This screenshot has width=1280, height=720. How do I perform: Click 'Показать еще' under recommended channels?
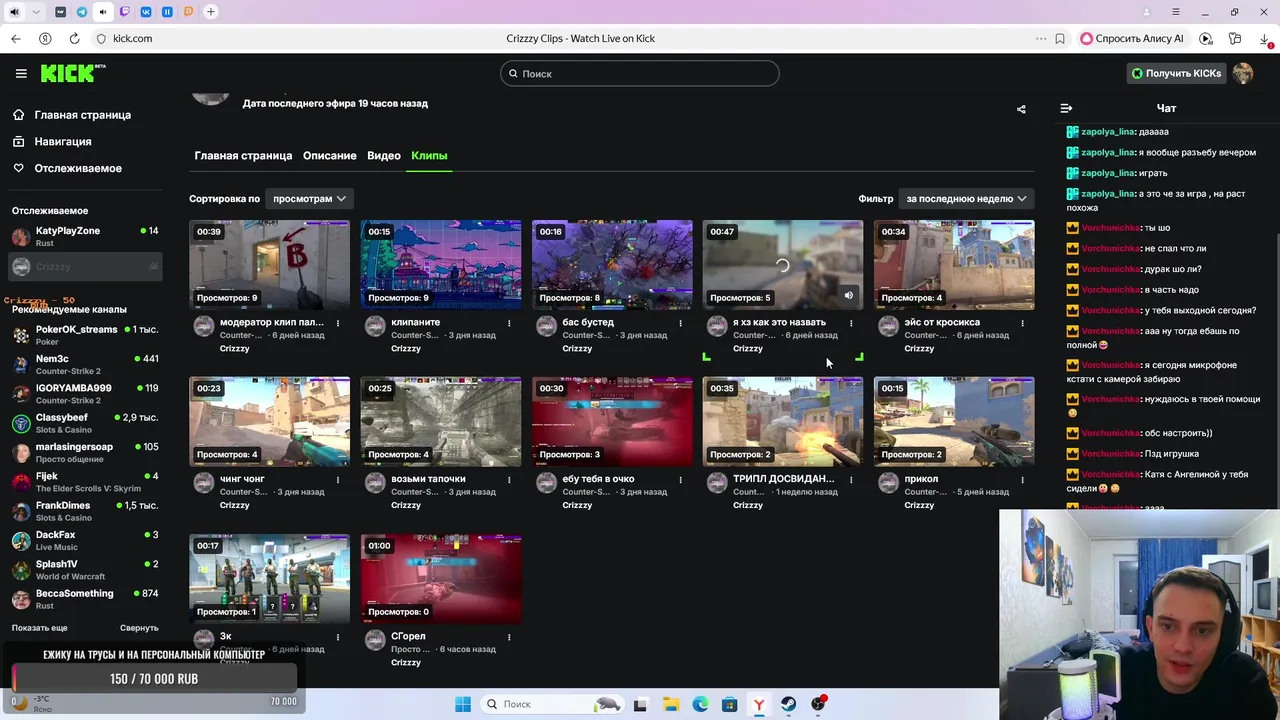click(x=40, y=628)
